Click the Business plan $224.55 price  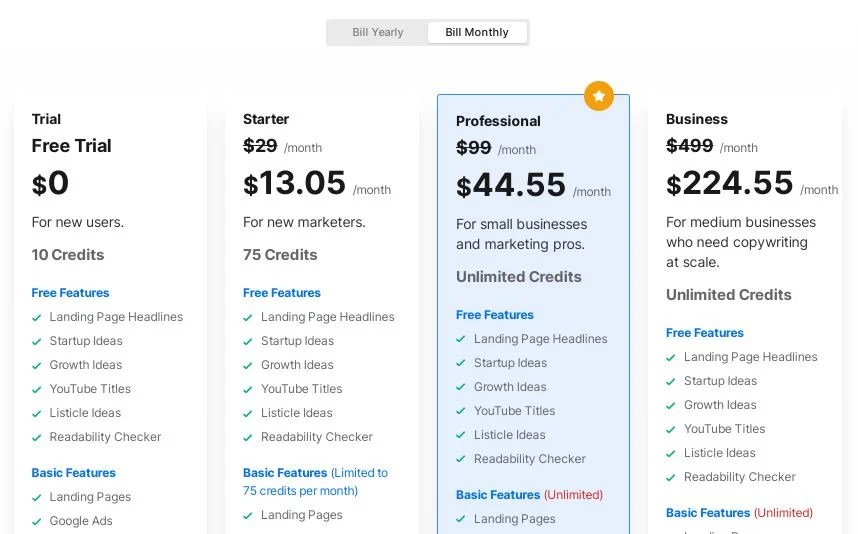[x=730, y=184]
